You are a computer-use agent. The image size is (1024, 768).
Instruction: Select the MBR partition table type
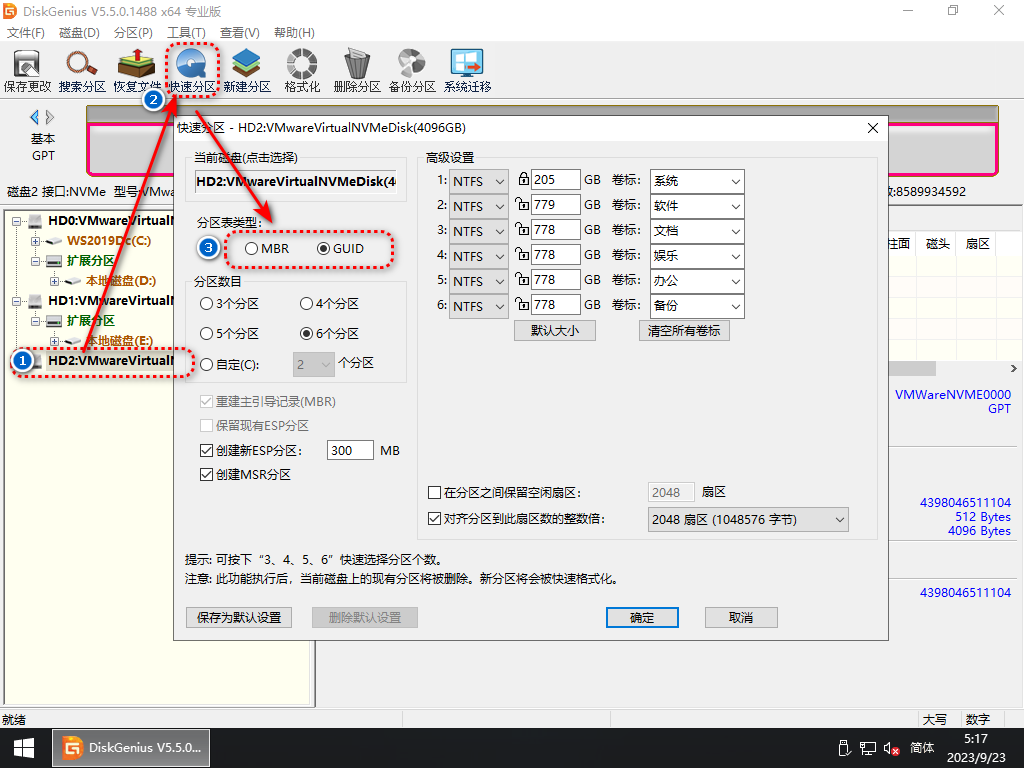[252, 248]
